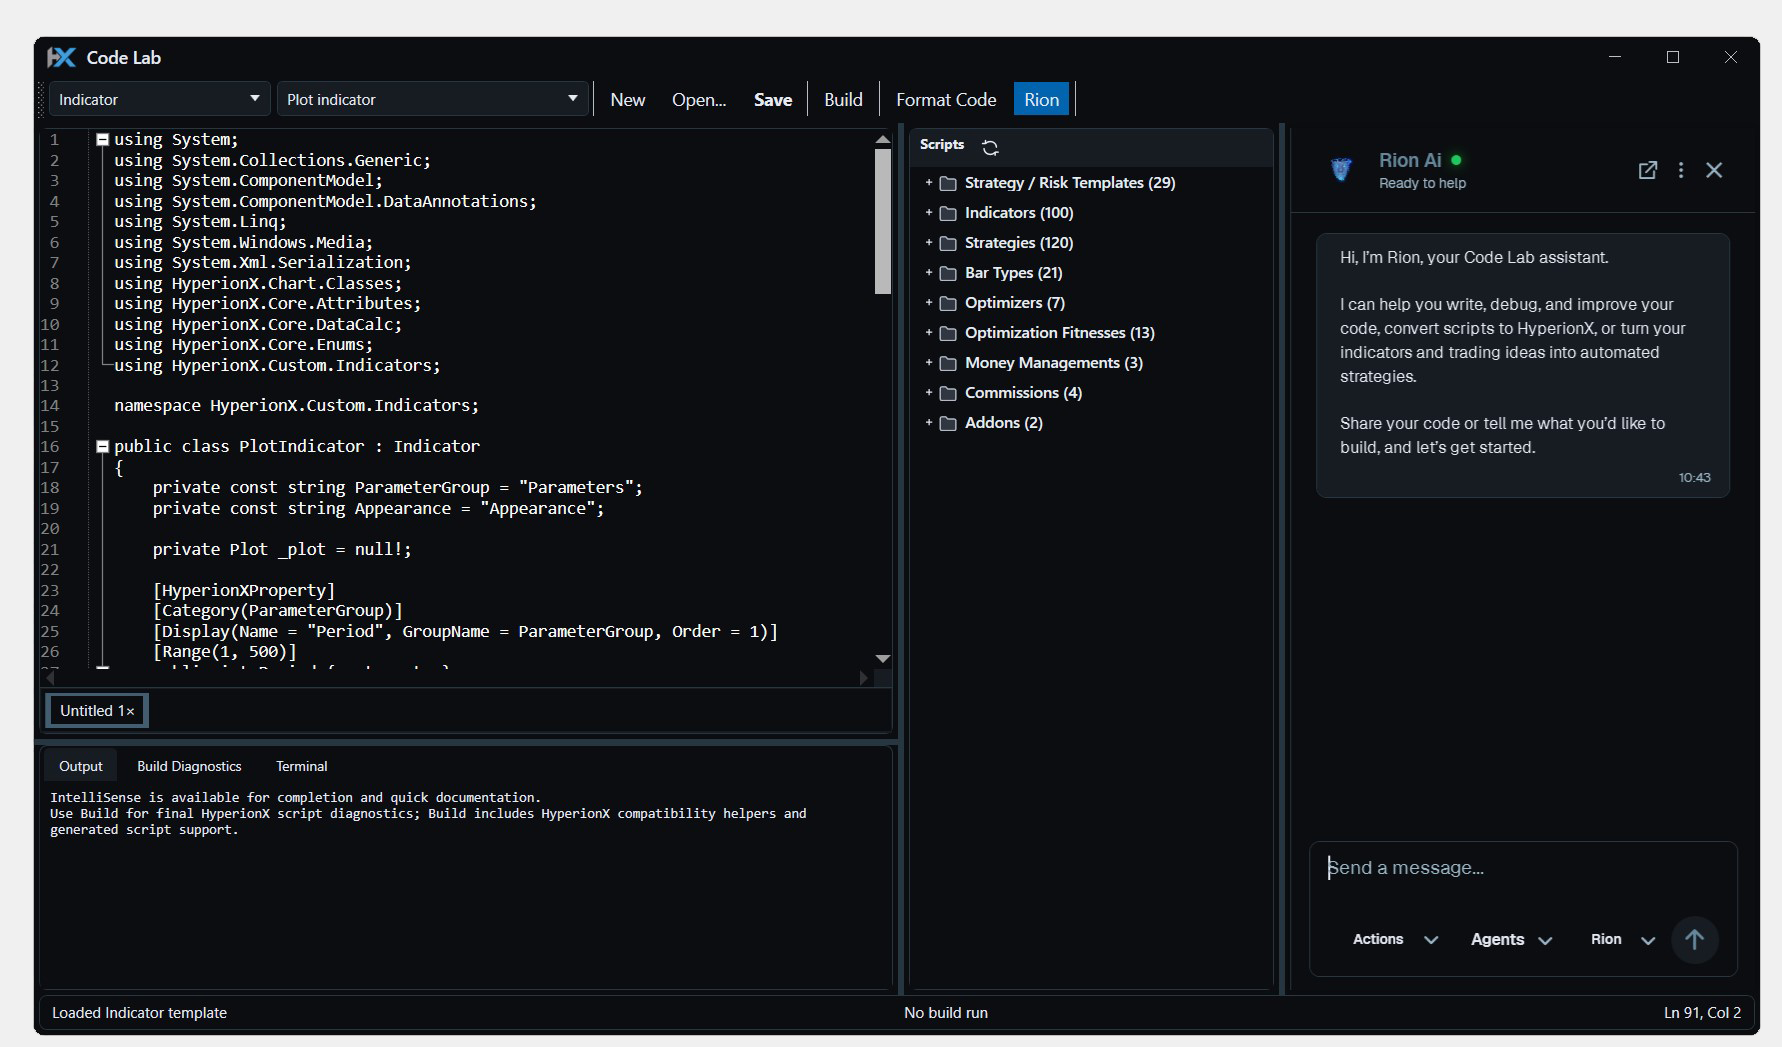The height and width of the screenshot is (1047, 1782).
Task: Open the Agents dropdown in chat
Action: (x=1511, y=939)
